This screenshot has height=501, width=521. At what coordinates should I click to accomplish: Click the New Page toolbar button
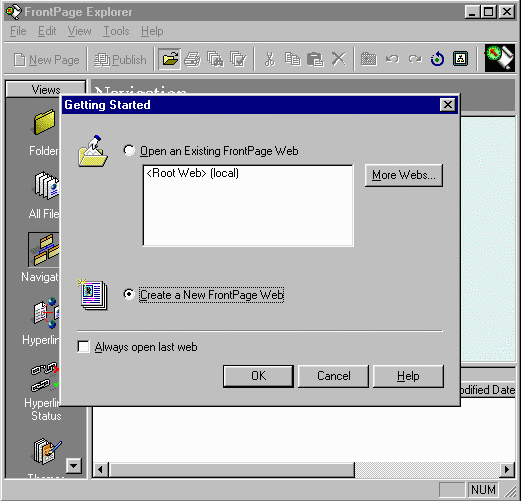coord(47,60)
